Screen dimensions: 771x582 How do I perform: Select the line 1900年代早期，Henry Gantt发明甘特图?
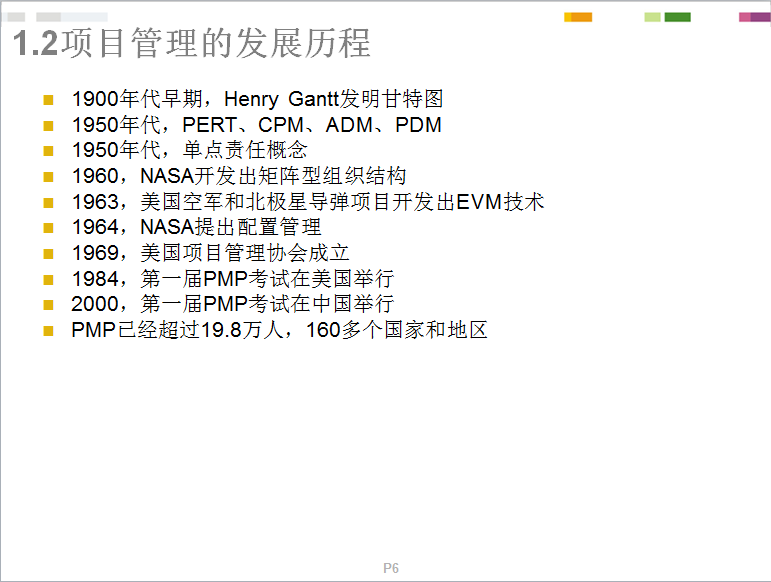coord(258,99)
